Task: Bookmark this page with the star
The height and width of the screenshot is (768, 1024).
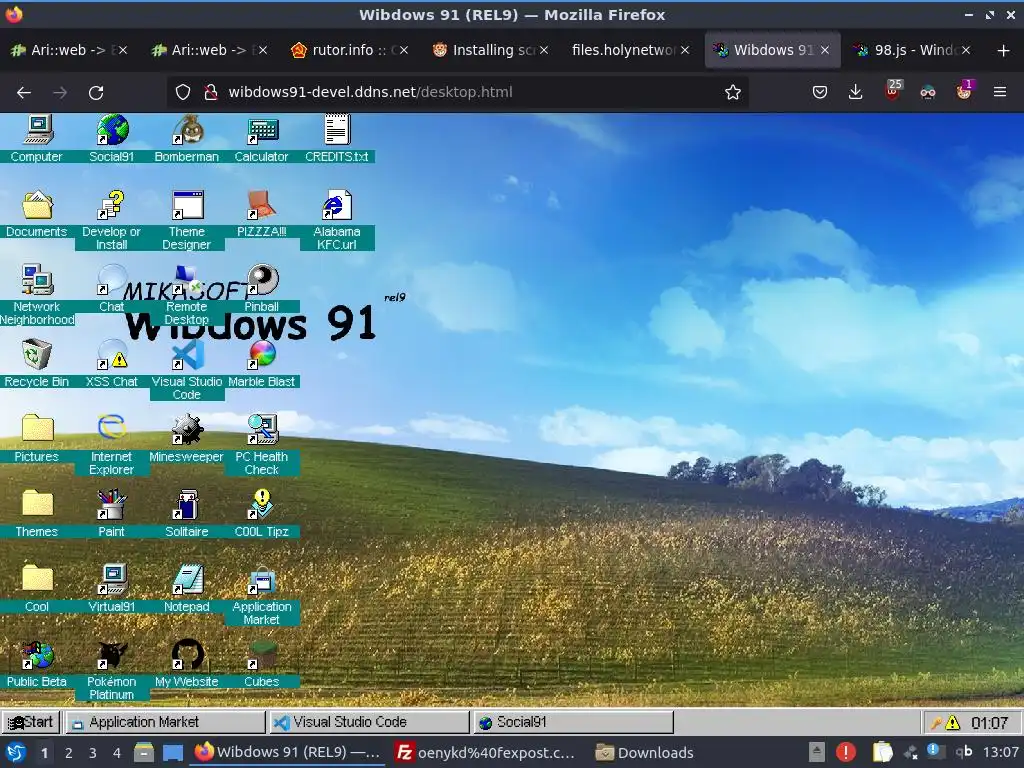Action: click(733, 92)
